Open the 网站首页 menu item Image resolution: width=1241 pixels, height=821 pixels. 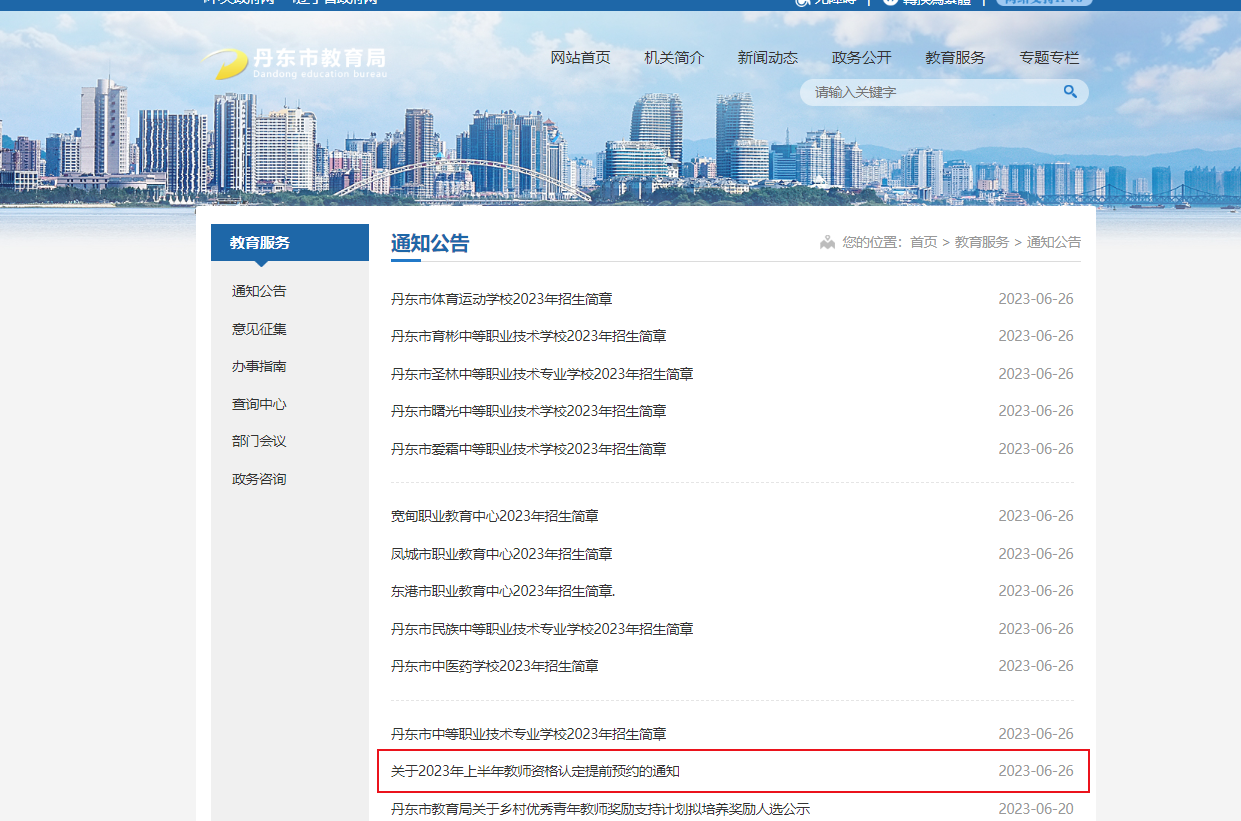pos(580,58)
